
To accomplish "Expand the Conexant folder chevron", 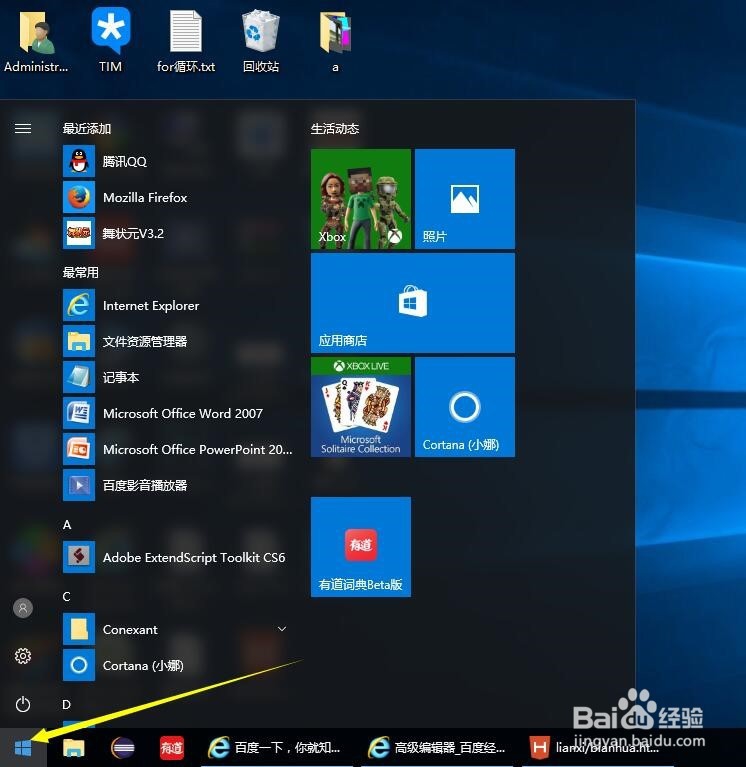I will coord(282,629).
